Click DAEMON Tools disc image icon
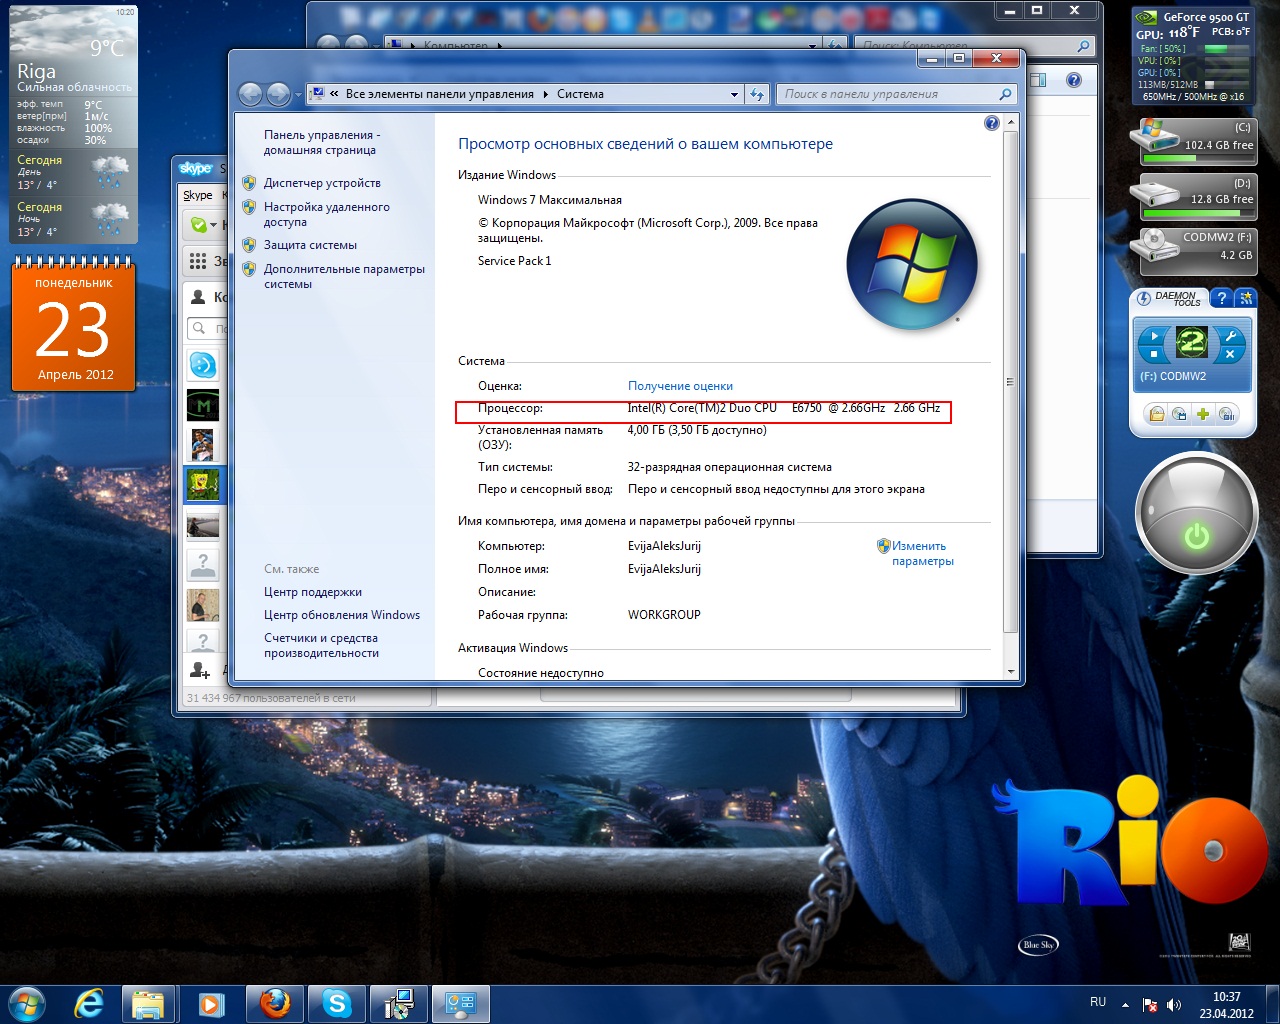 click(x=1180, y=414)
